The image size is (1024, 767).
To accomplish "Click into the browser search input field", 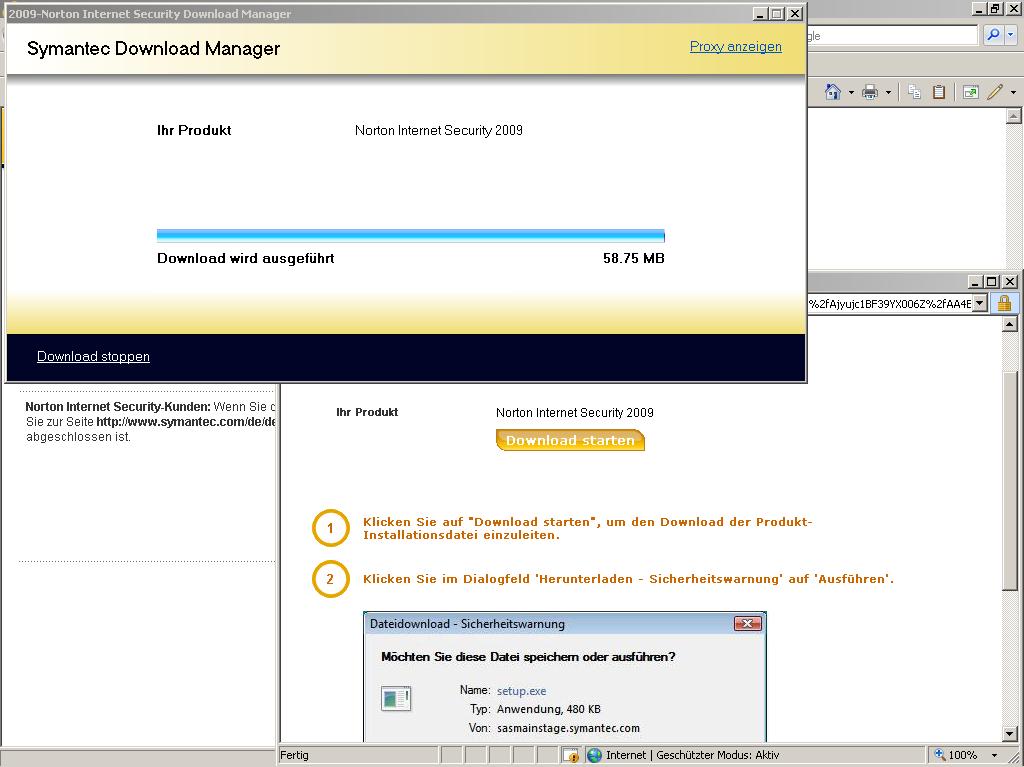I will (x=892, y=36).
